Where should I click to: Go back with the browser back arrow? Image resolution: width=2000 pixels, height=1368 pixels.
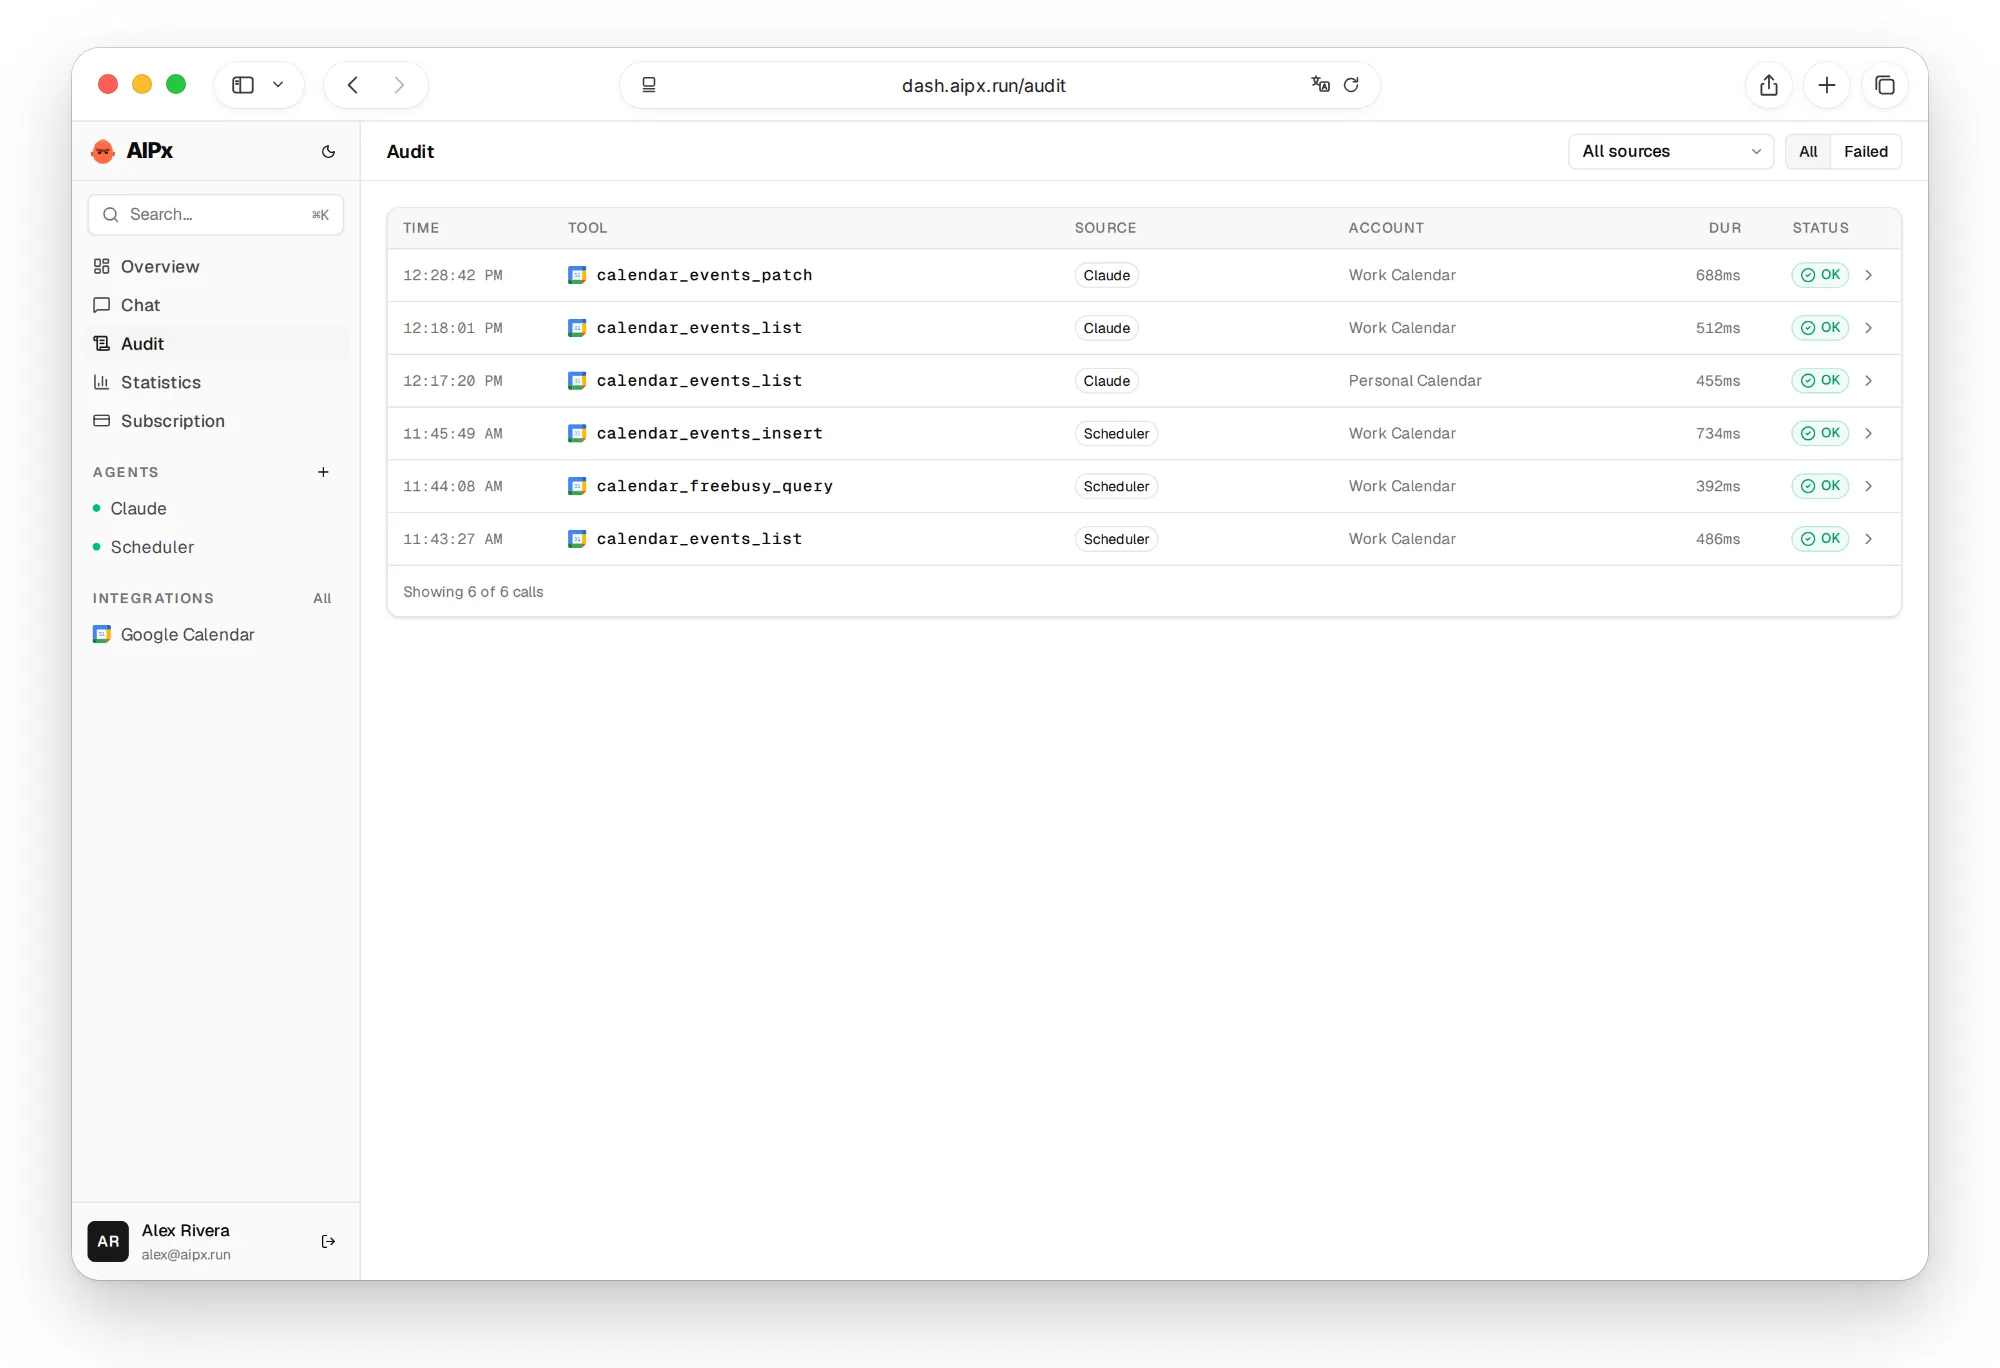(x=353, y=85)
